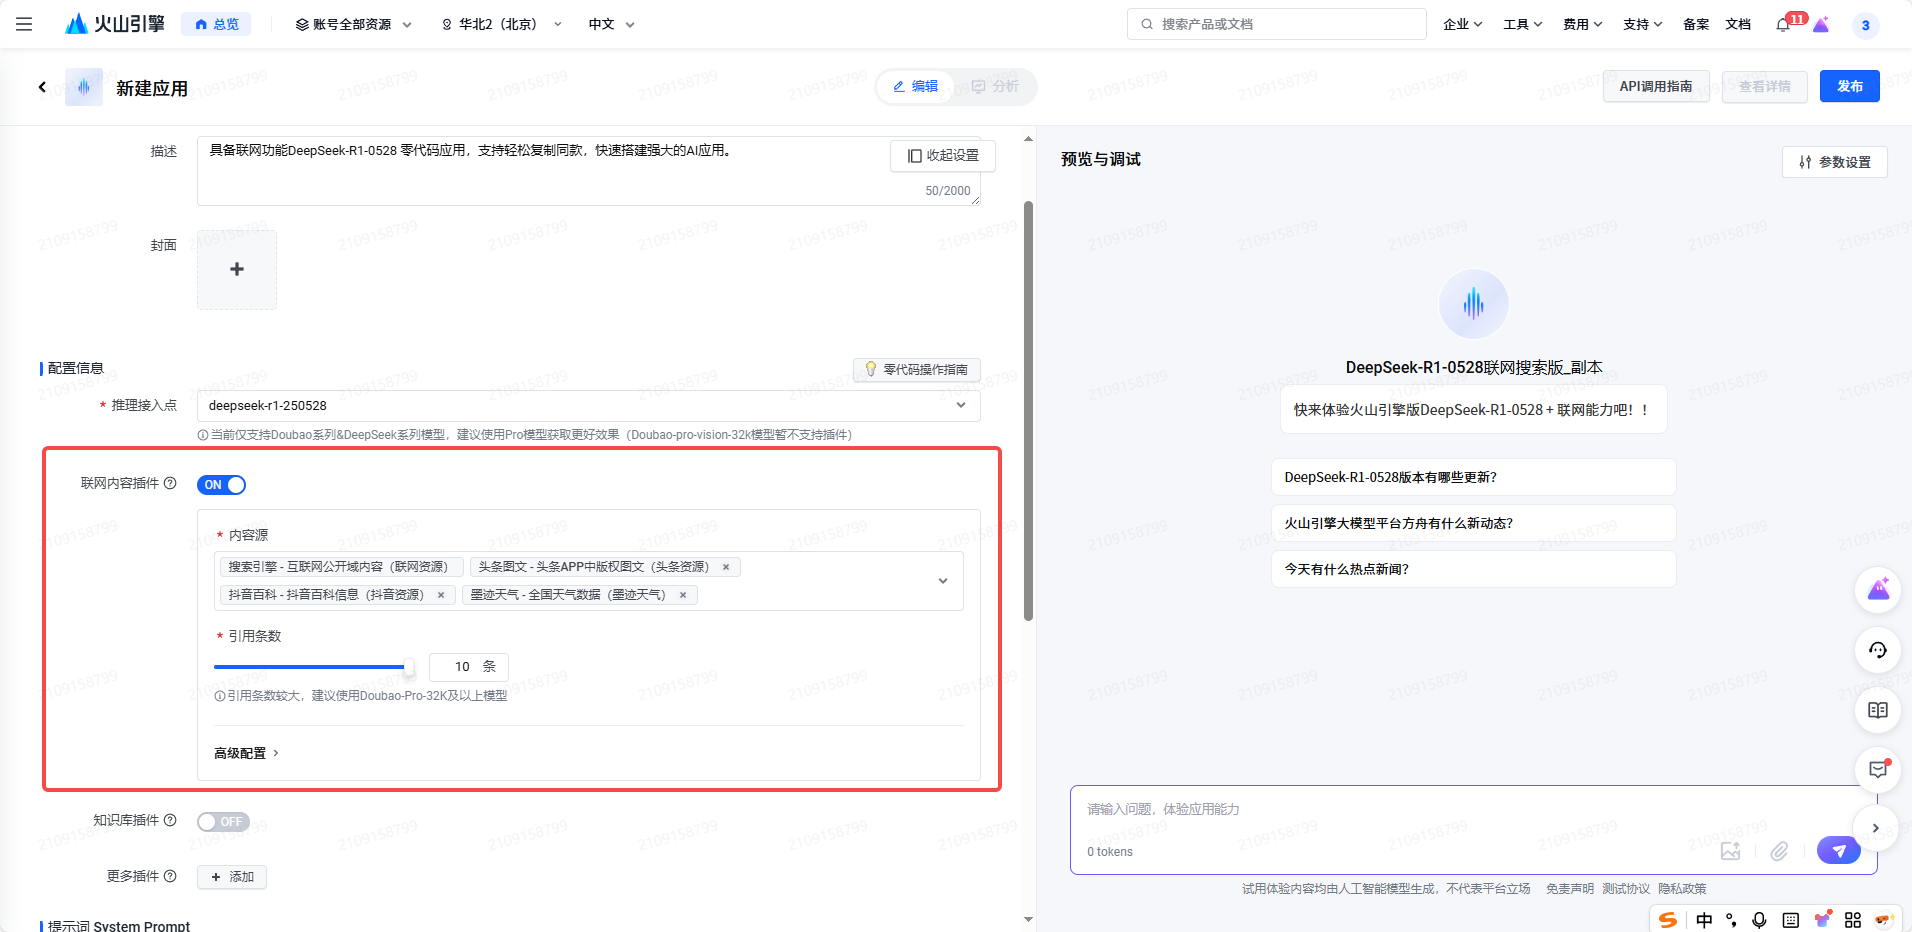Turn off the 联网内容插件 switch

[x=221, y=485]
